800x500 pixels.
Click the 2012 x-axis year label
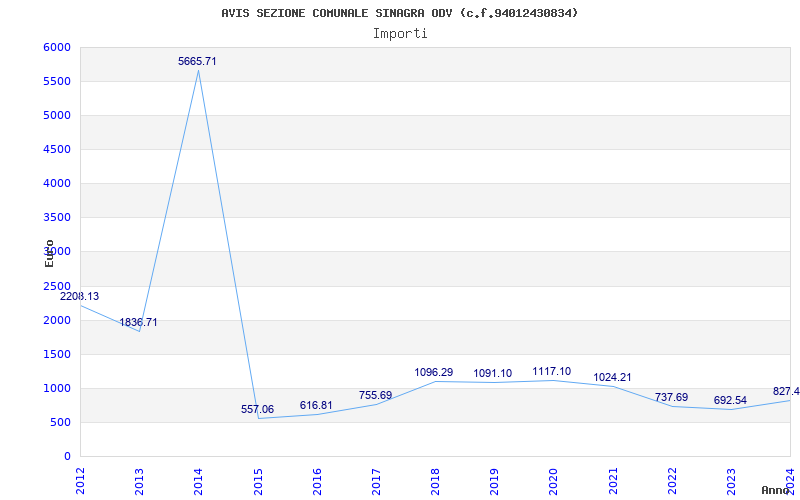pos(80,481)
